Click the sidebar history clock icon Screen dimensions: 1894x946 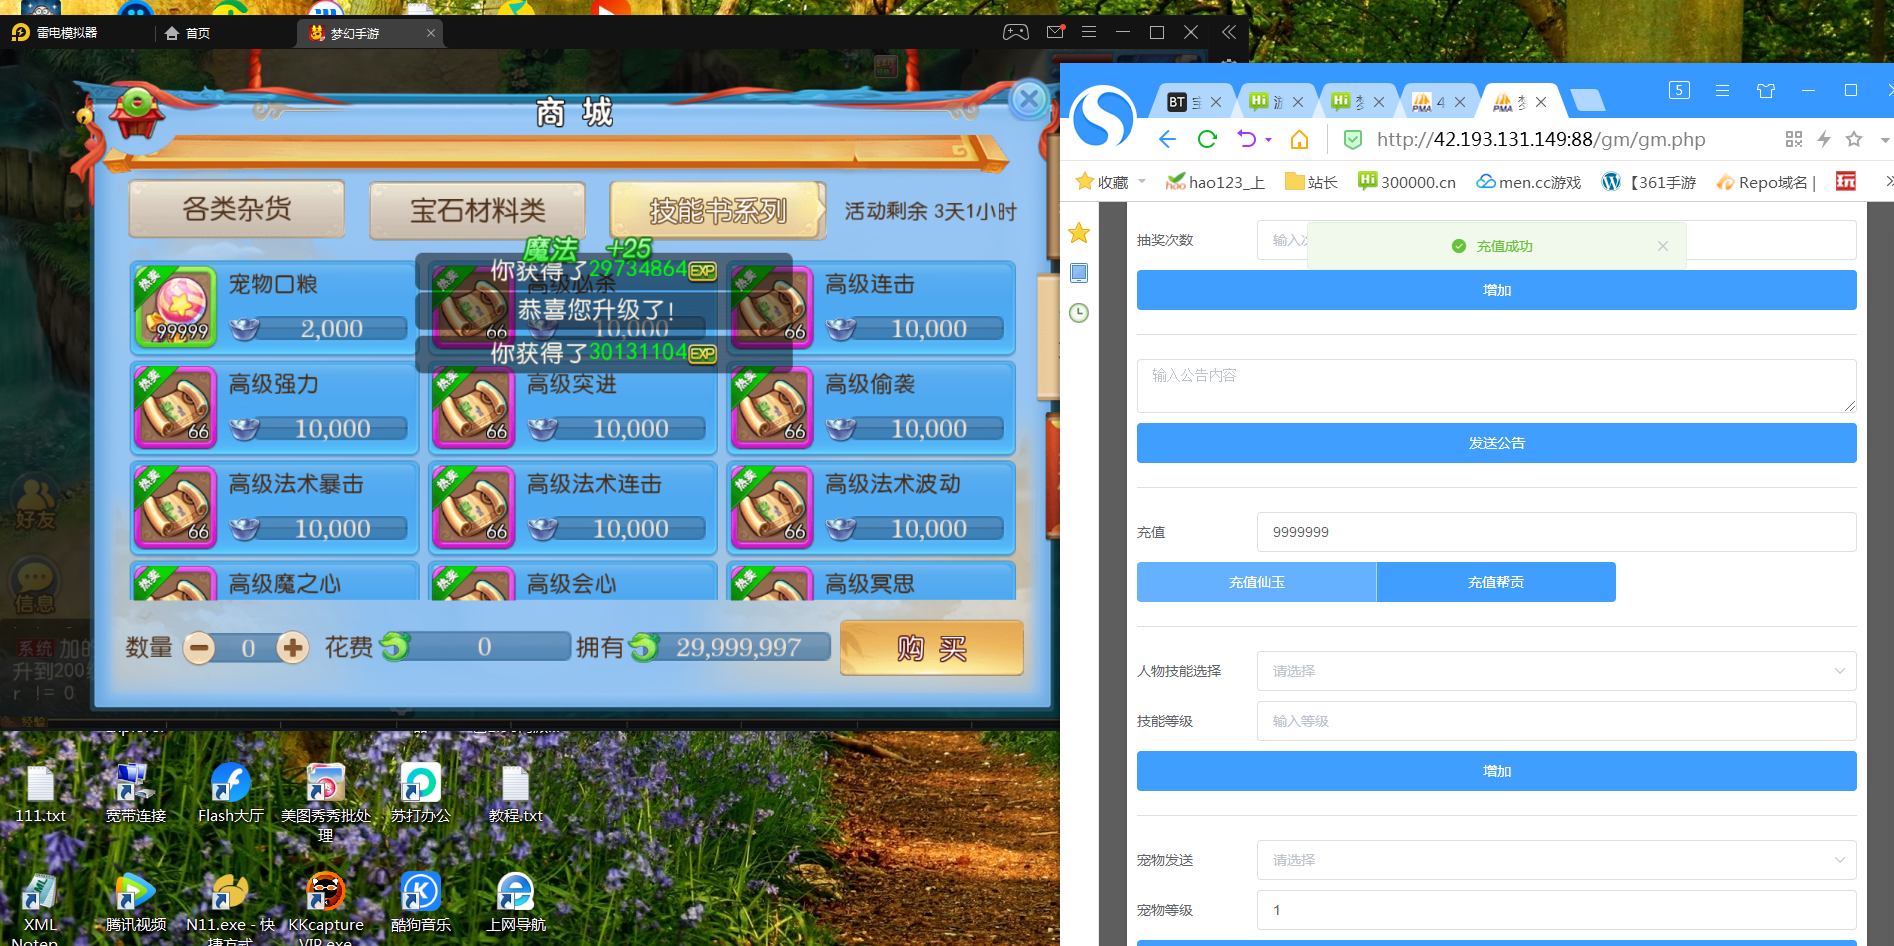pyautogui.click(x=1079, y=313)
